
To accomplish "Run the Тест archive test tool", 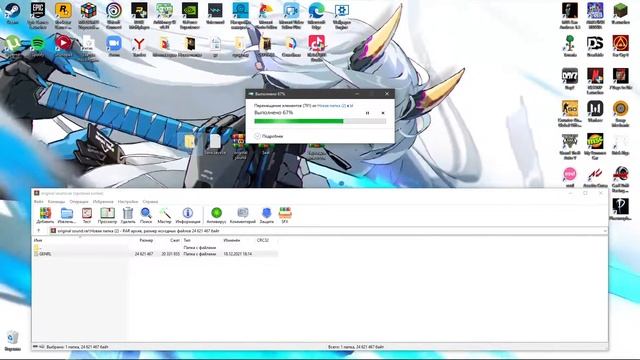I will 87,215.
